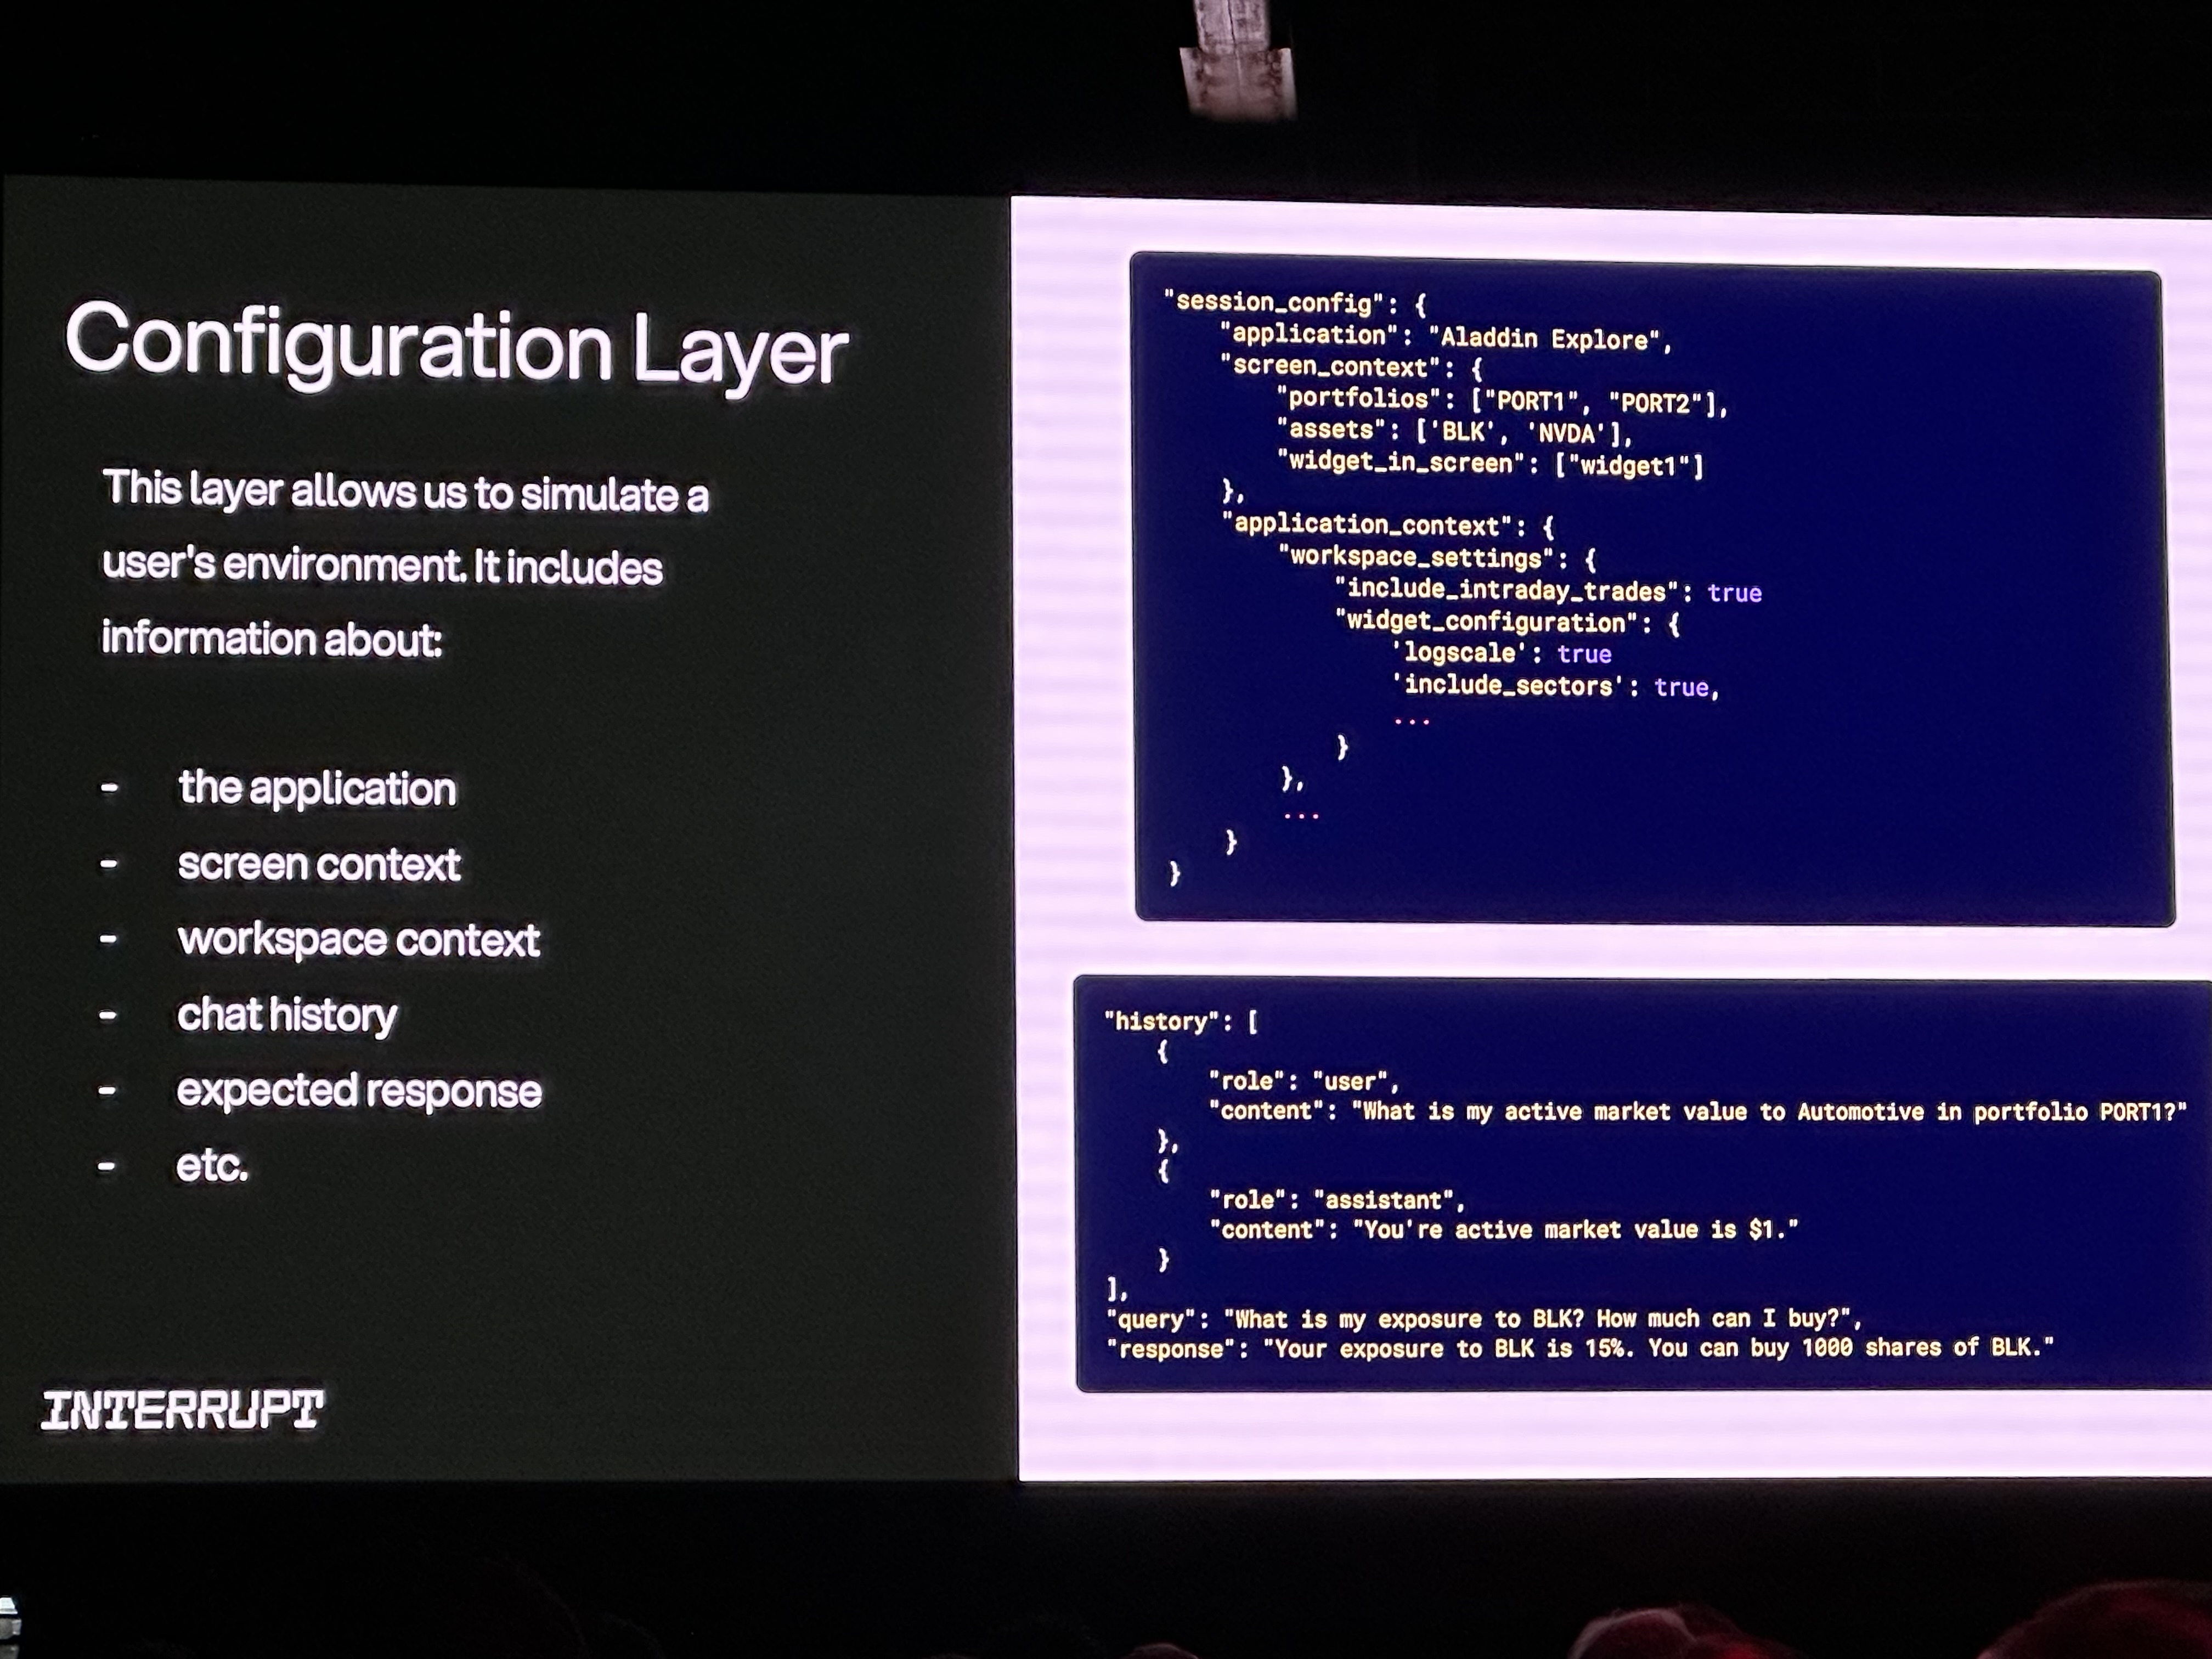
Task: Click the "widget_in_screen" line
Action: (1491, 464)
